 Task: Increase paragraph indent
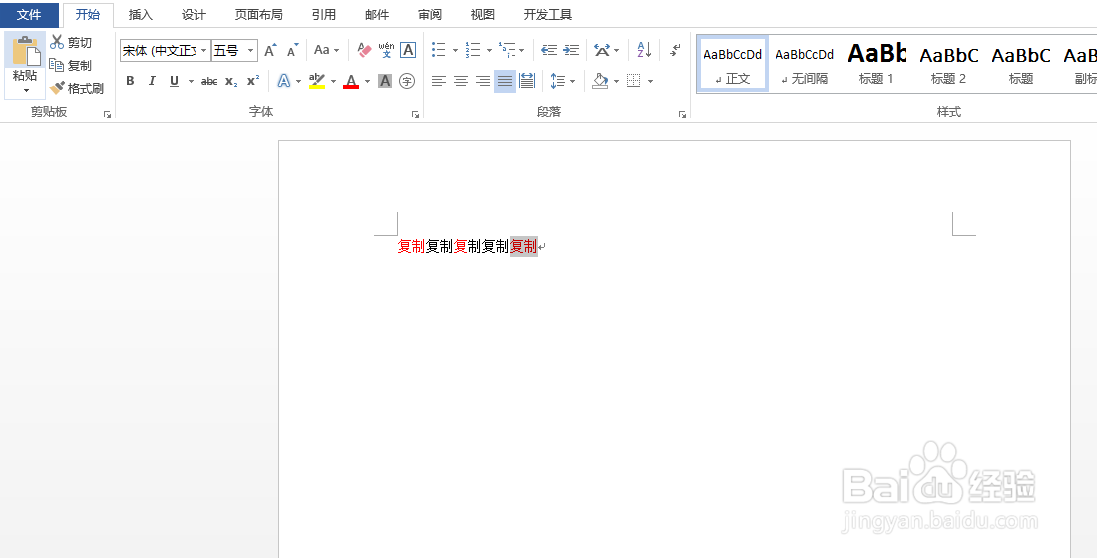tap(572, 50)
